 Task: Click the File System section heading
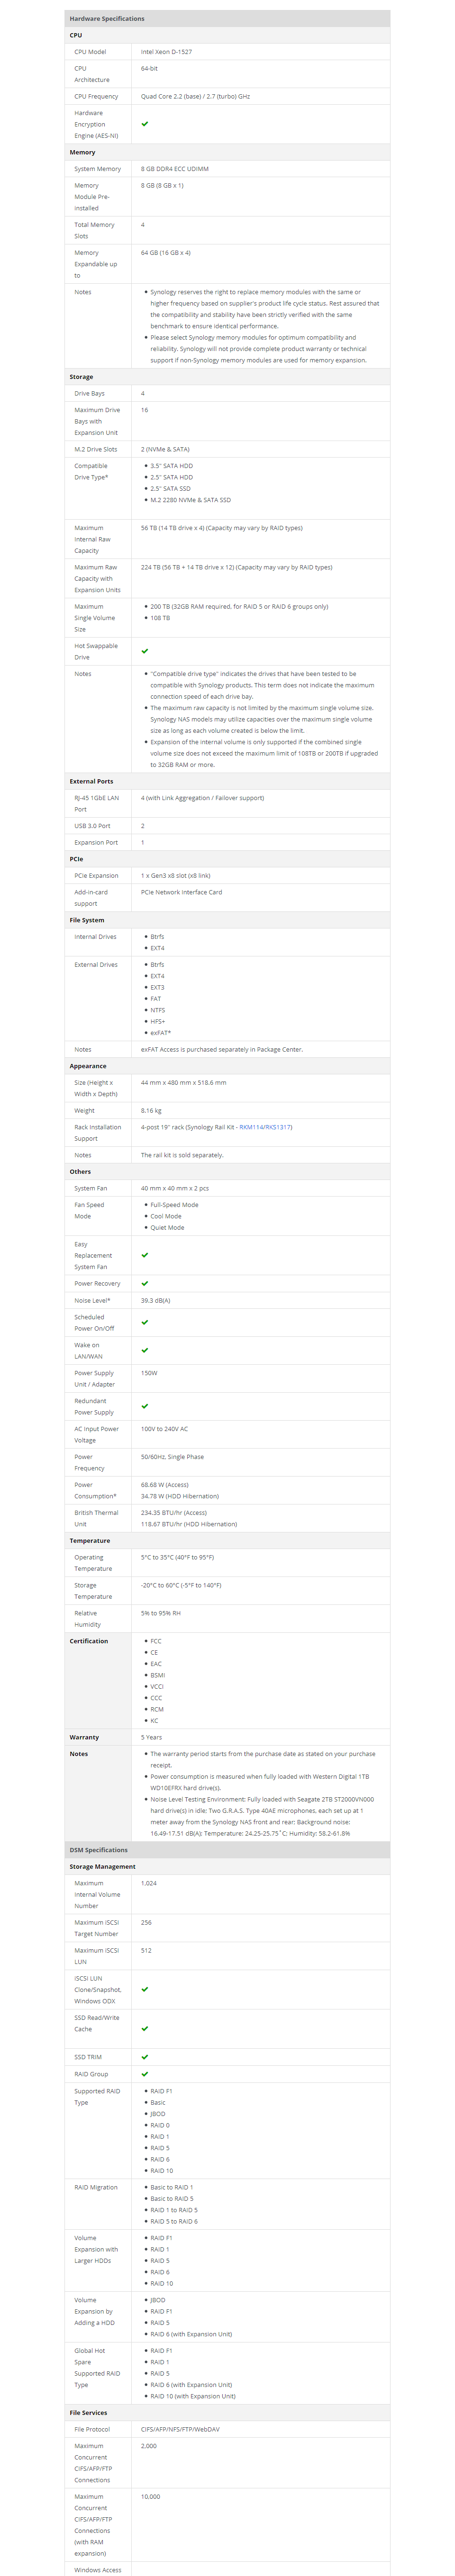point(87,920)
